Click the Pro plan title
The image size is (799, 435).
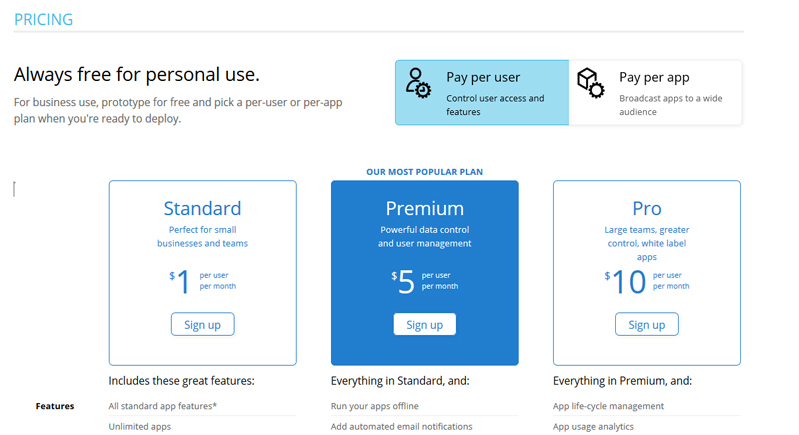[x=646, y=208]
